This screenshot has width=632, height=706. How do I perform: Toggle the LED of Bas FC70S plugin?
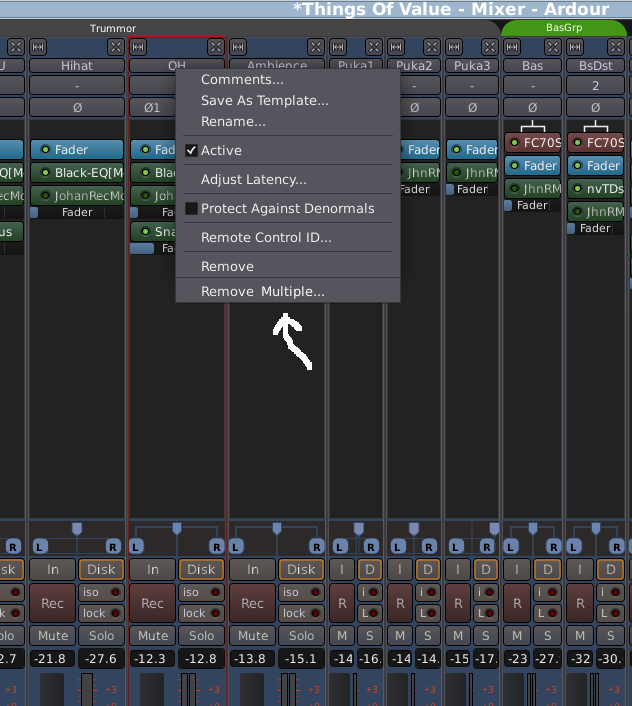514,142
